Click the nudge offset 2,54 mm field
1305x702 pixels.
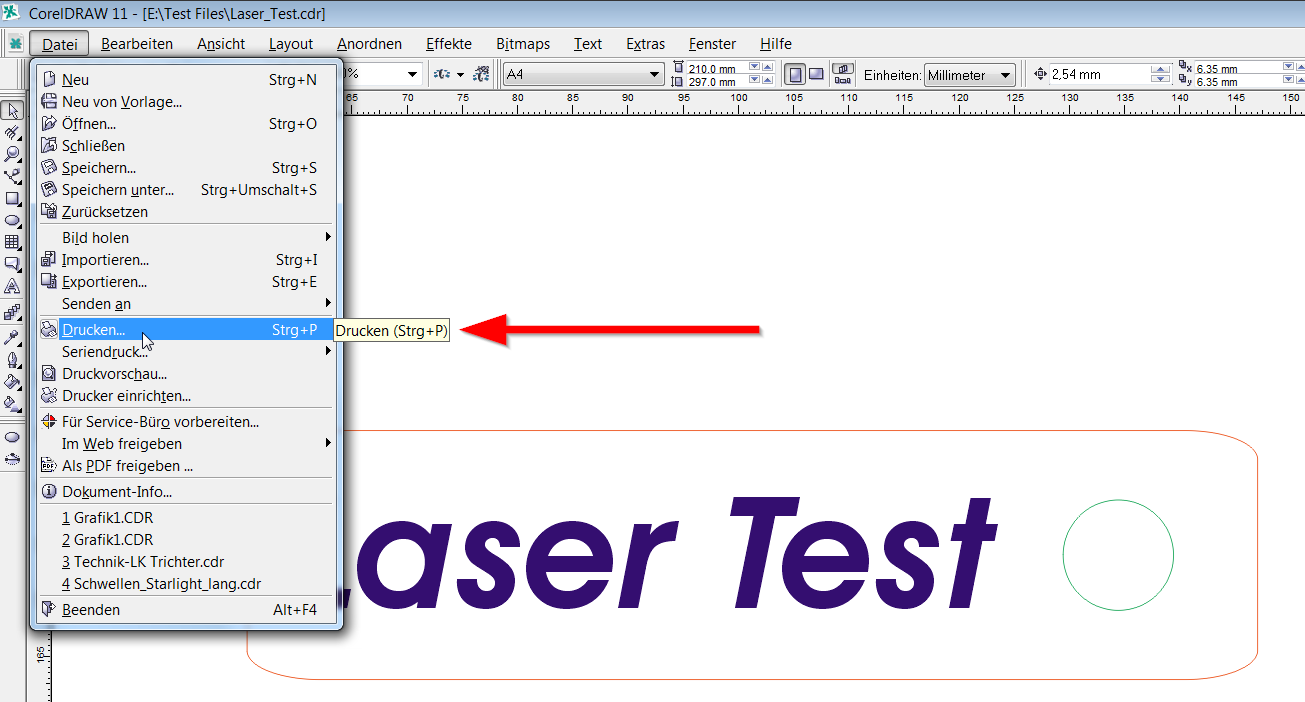pos(1097,75)
